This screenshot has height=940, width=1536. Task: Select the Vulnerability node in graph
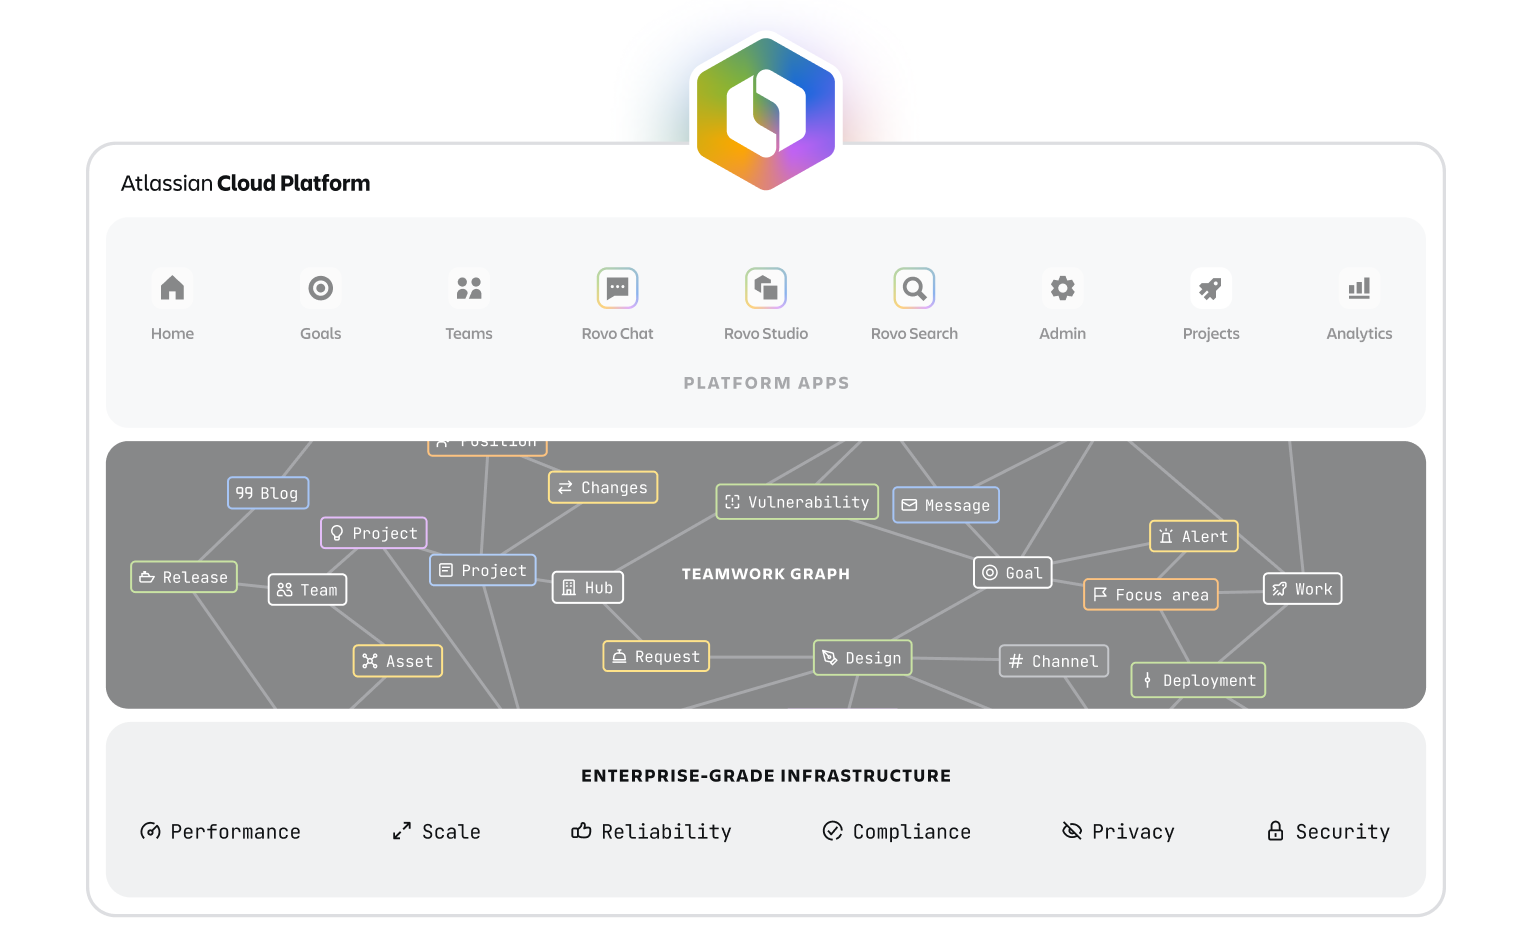tap(797, 502)
